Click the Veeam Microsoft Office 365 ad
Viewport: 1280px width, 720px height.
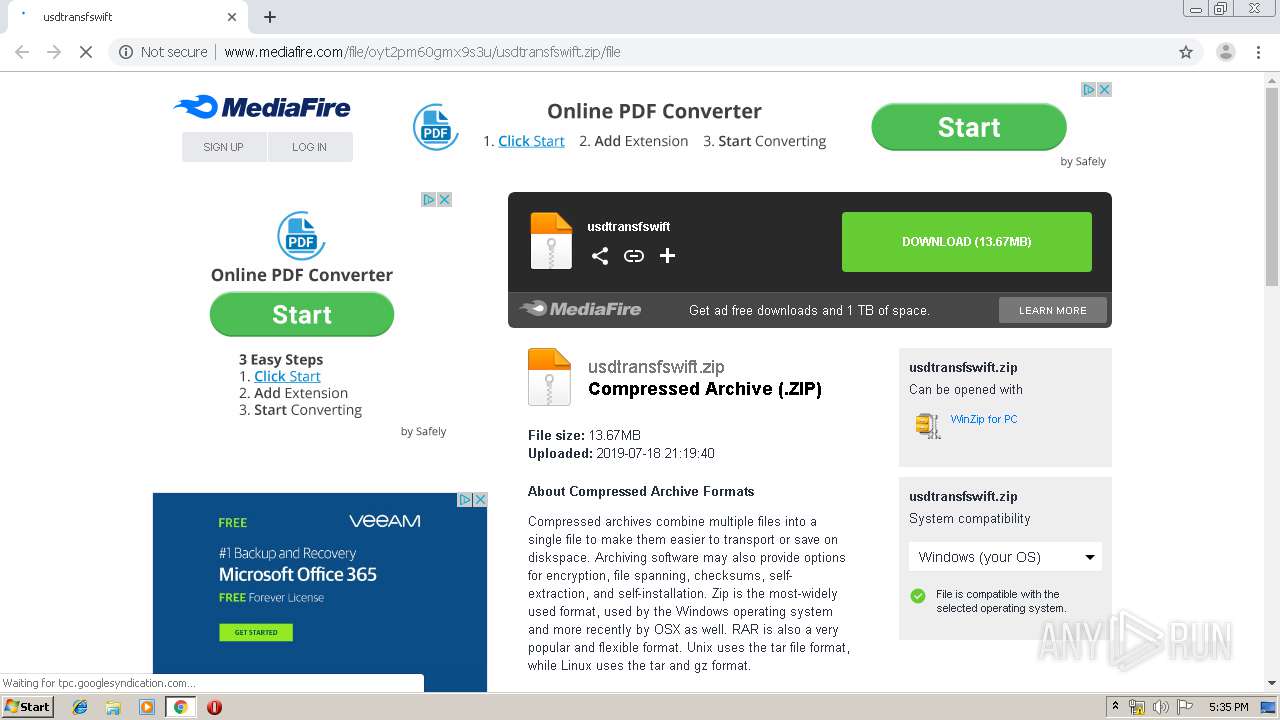[x=320, y=592]
